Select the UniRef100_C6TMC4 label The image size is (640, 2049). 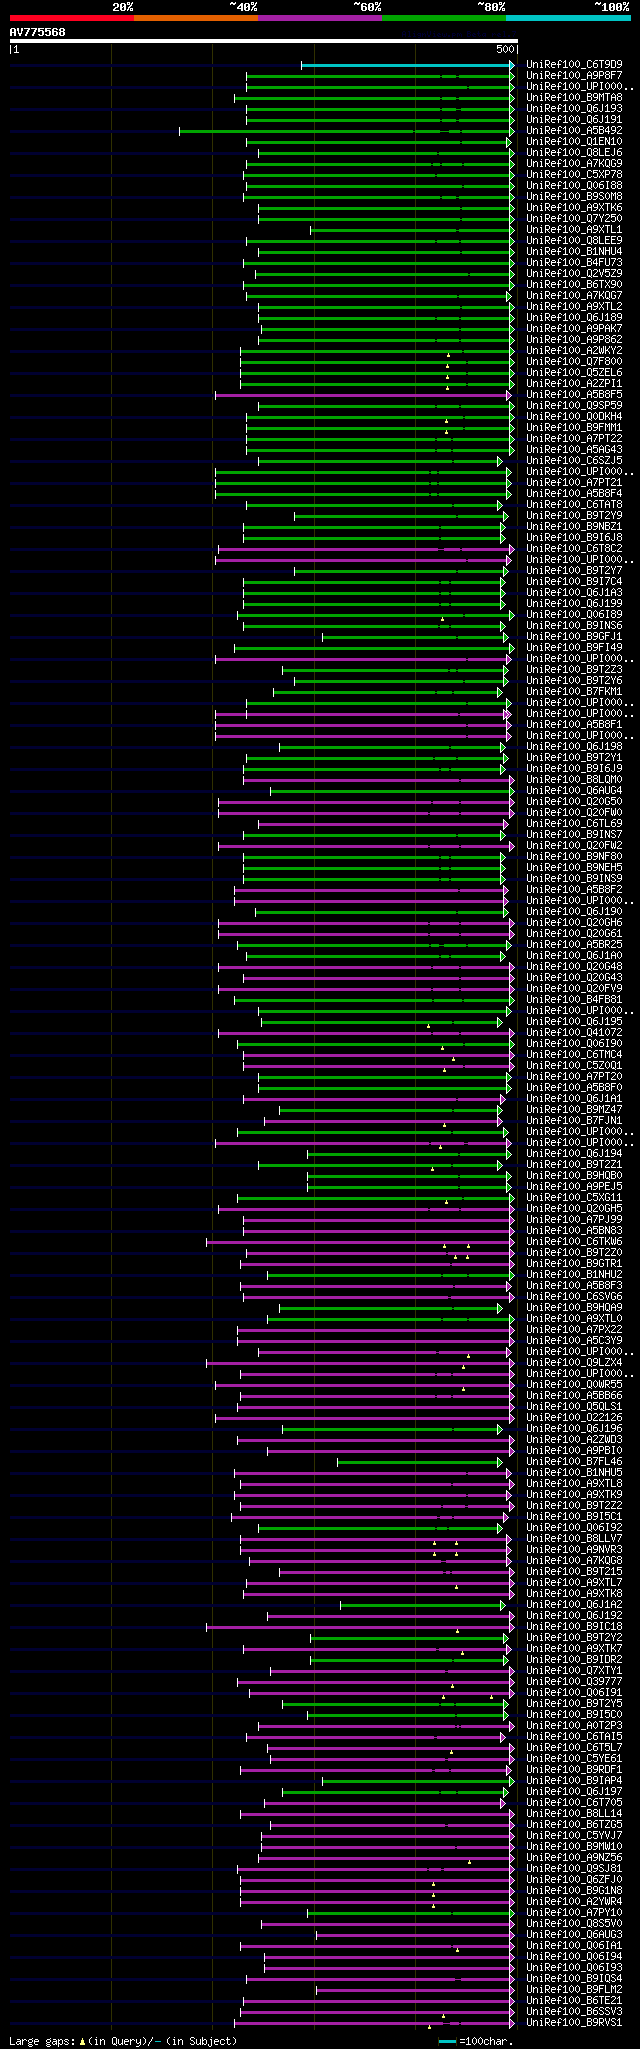574,1055
